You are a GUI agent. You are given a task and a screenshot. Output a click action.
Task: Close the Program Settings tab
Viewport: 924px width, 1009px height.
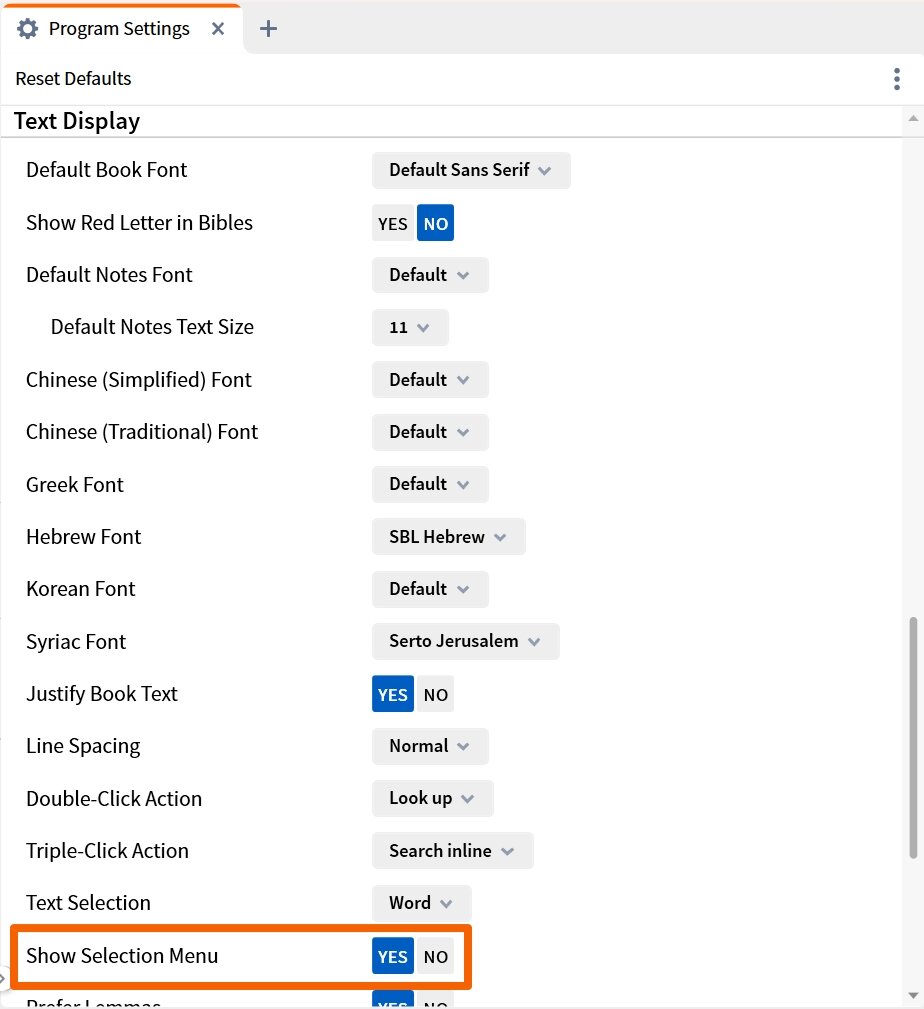click(218, 29)
